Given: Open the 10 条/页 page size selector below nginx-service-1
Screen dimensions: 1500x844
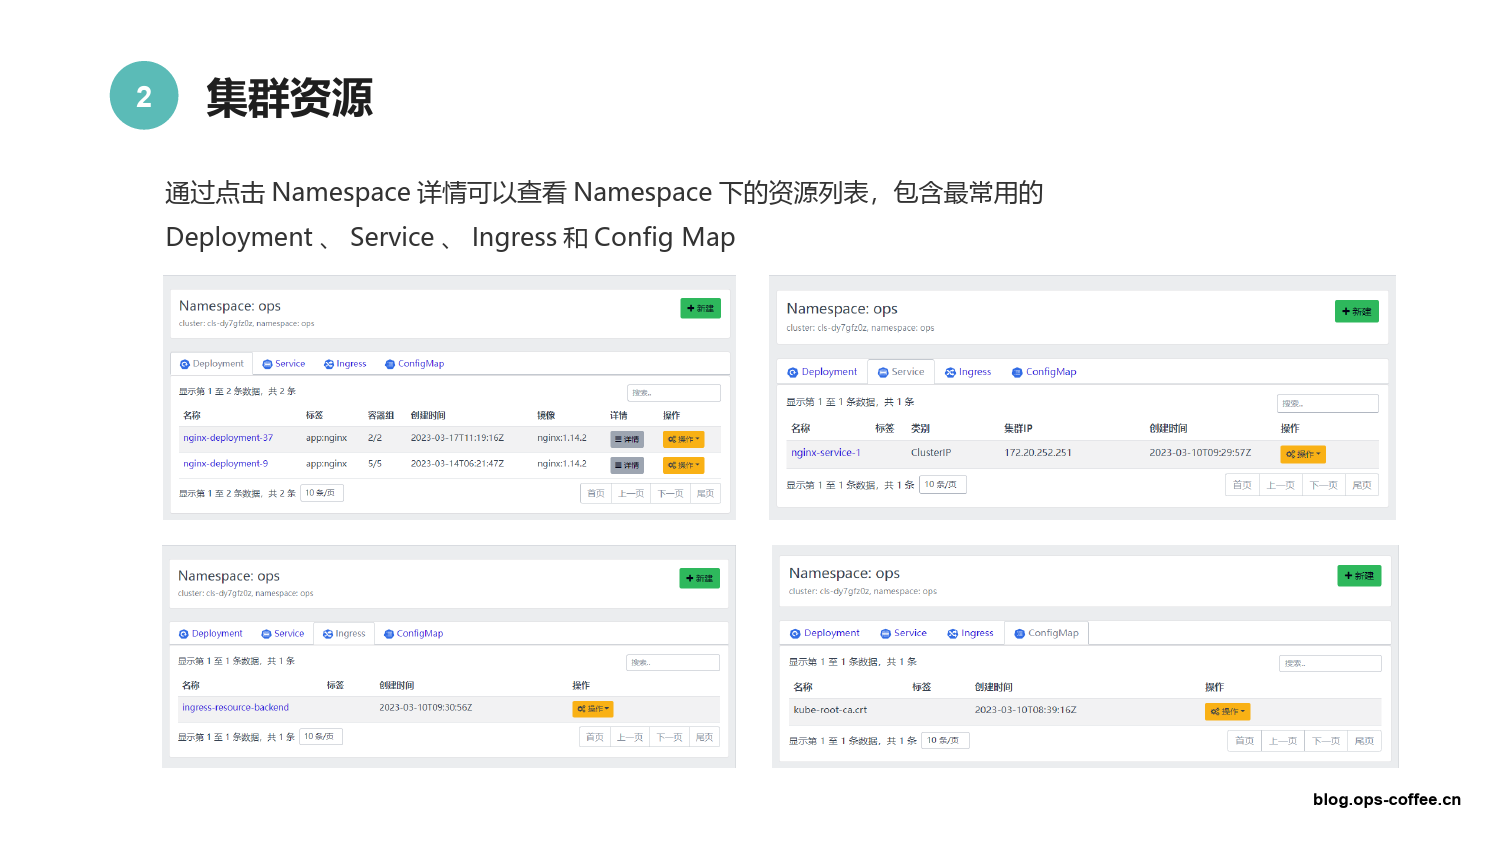Looking at the screenshot, I should [941, 485].
